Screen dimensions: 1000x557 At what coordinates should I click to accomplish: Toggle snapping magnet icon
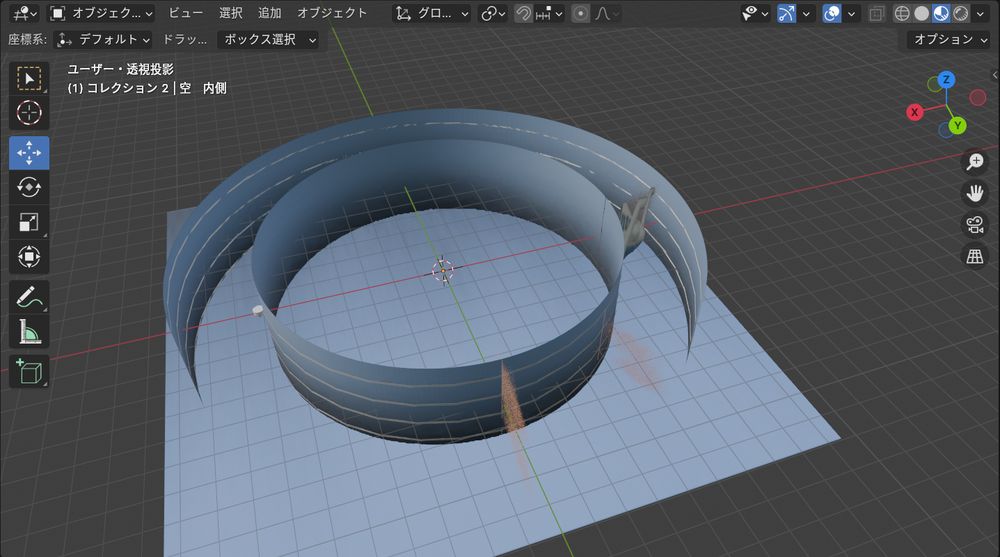tap(523, 13)
